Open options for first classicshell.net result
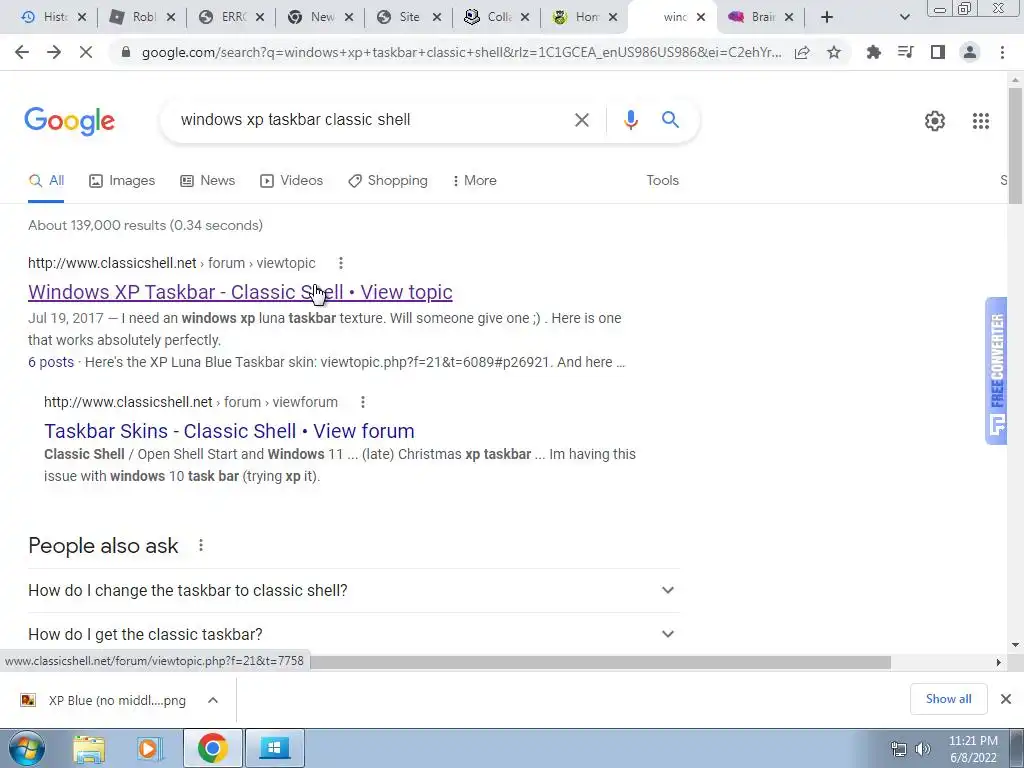This screenshot has width=1024, height=768. tap(340, 263)
